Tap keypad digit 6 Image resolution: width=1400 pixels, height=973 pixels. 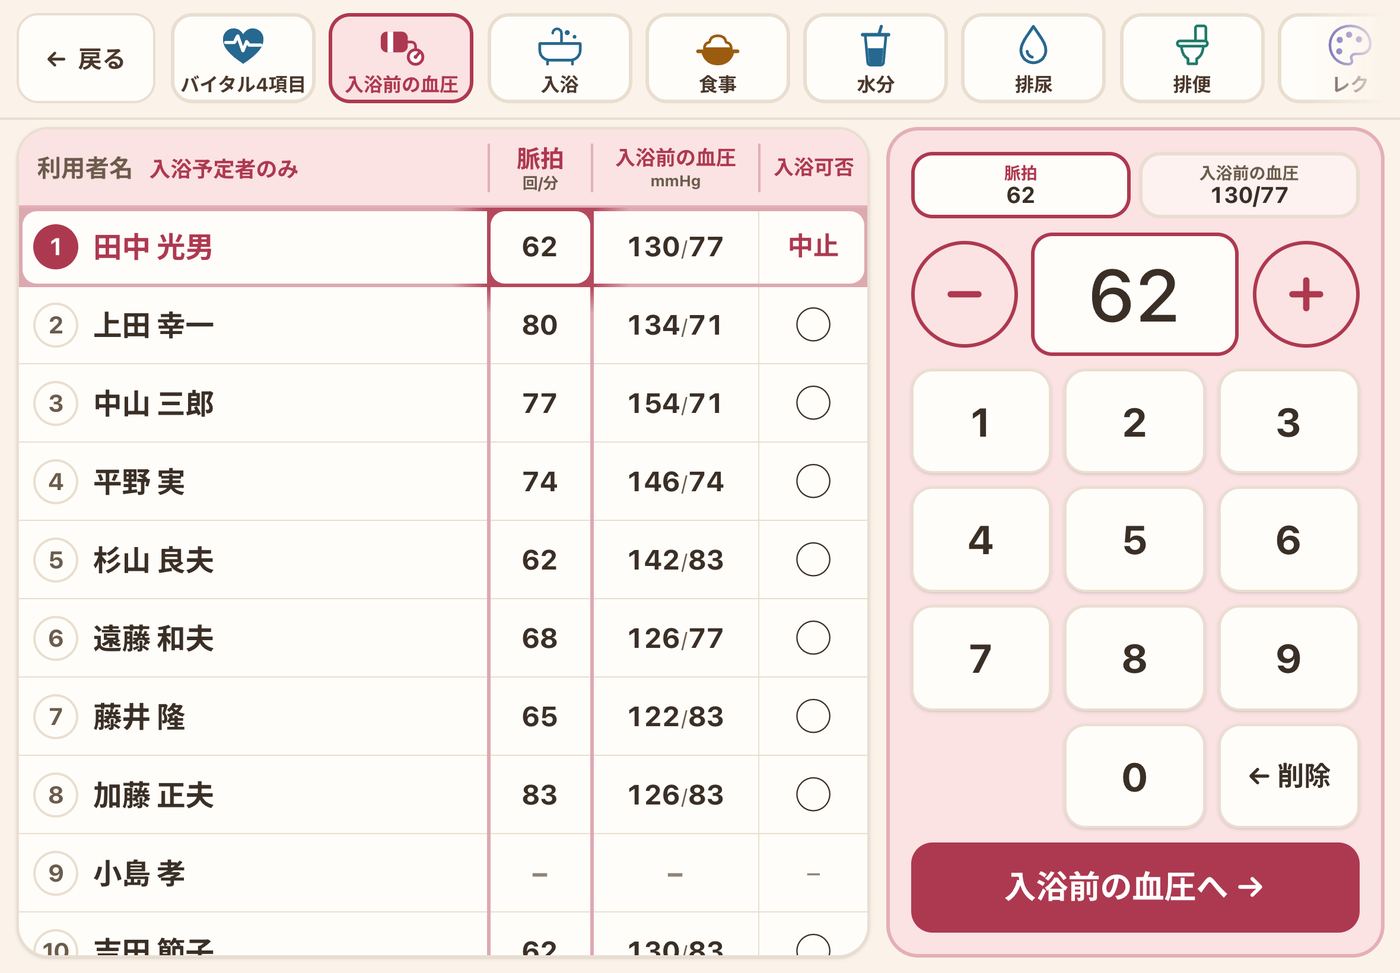pyautogui.click(x=1288, y=540)
